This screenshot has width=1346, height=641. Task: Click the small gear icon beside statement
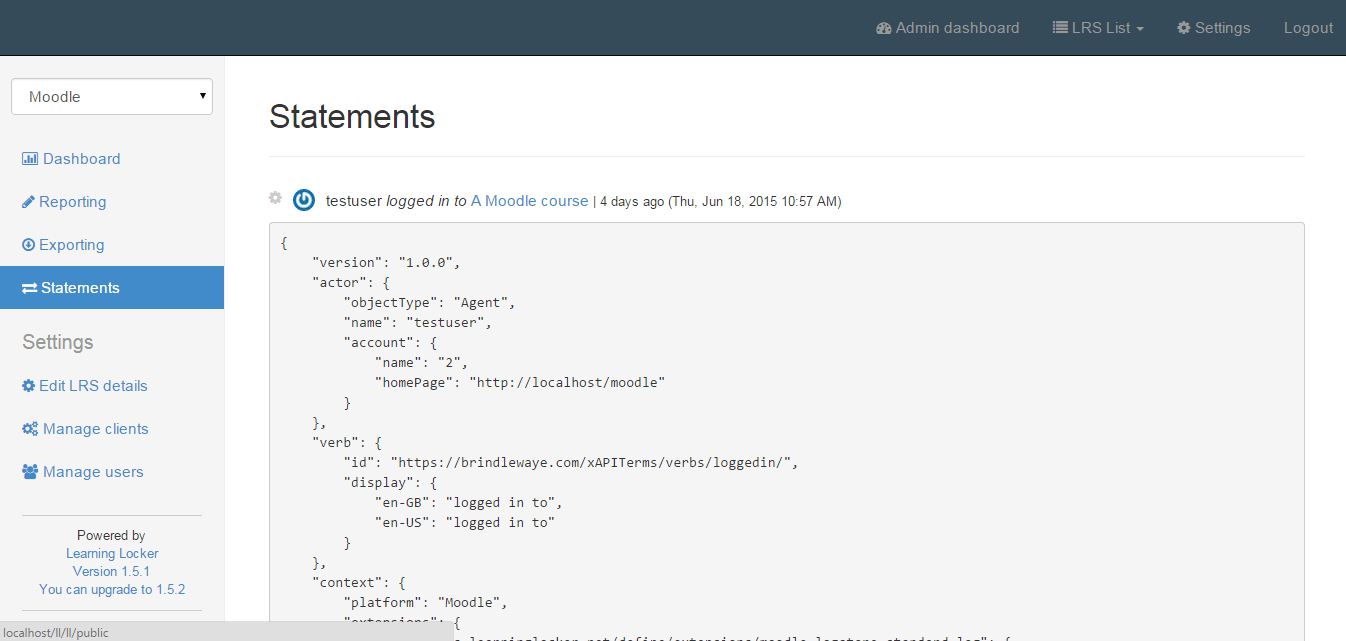click(x=275, y=198)
